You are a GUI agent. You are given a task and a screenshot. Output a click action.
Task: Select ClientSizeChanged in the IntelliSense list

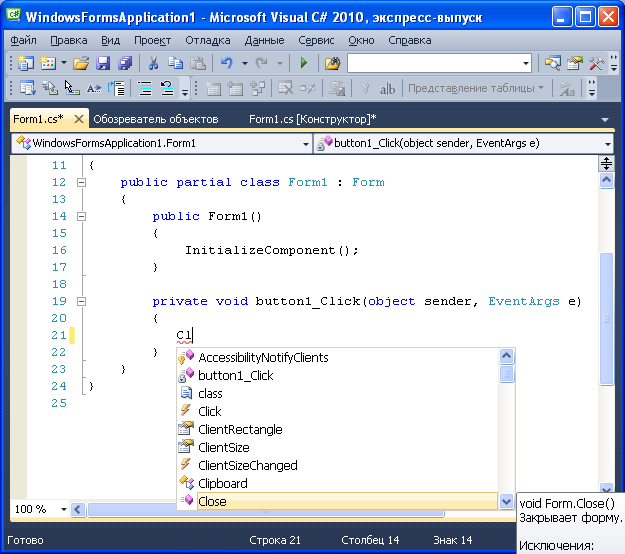[337, 466]
